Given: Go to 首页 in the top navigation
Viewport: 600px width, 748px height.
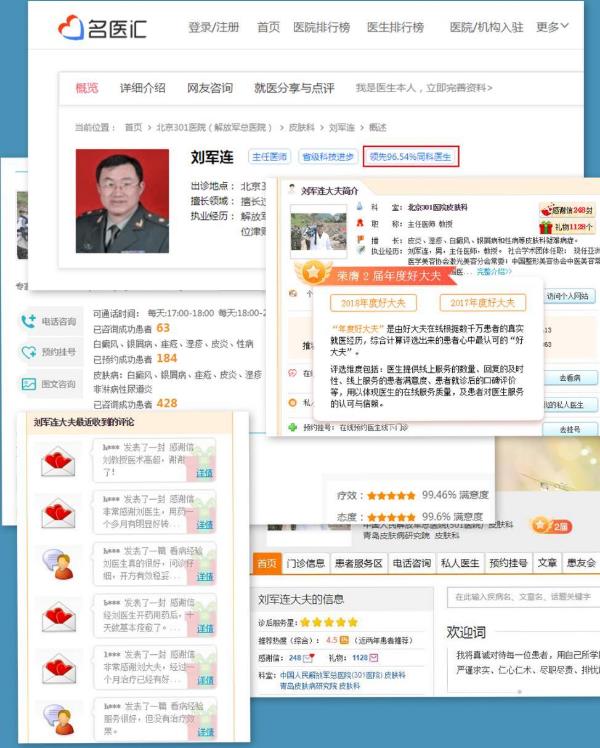Looking at the screenshot, I should (268, 27).
